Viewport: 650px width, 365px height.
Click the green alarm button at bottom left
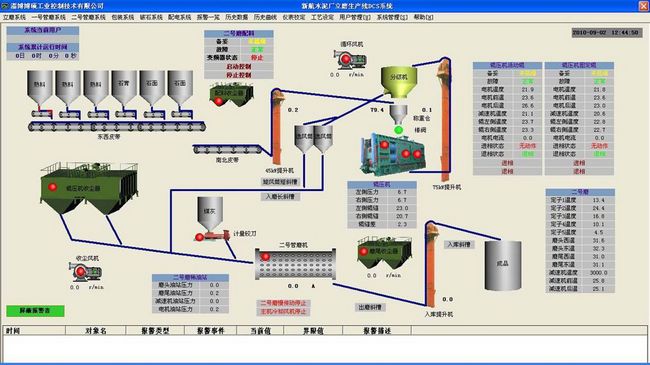35,311
